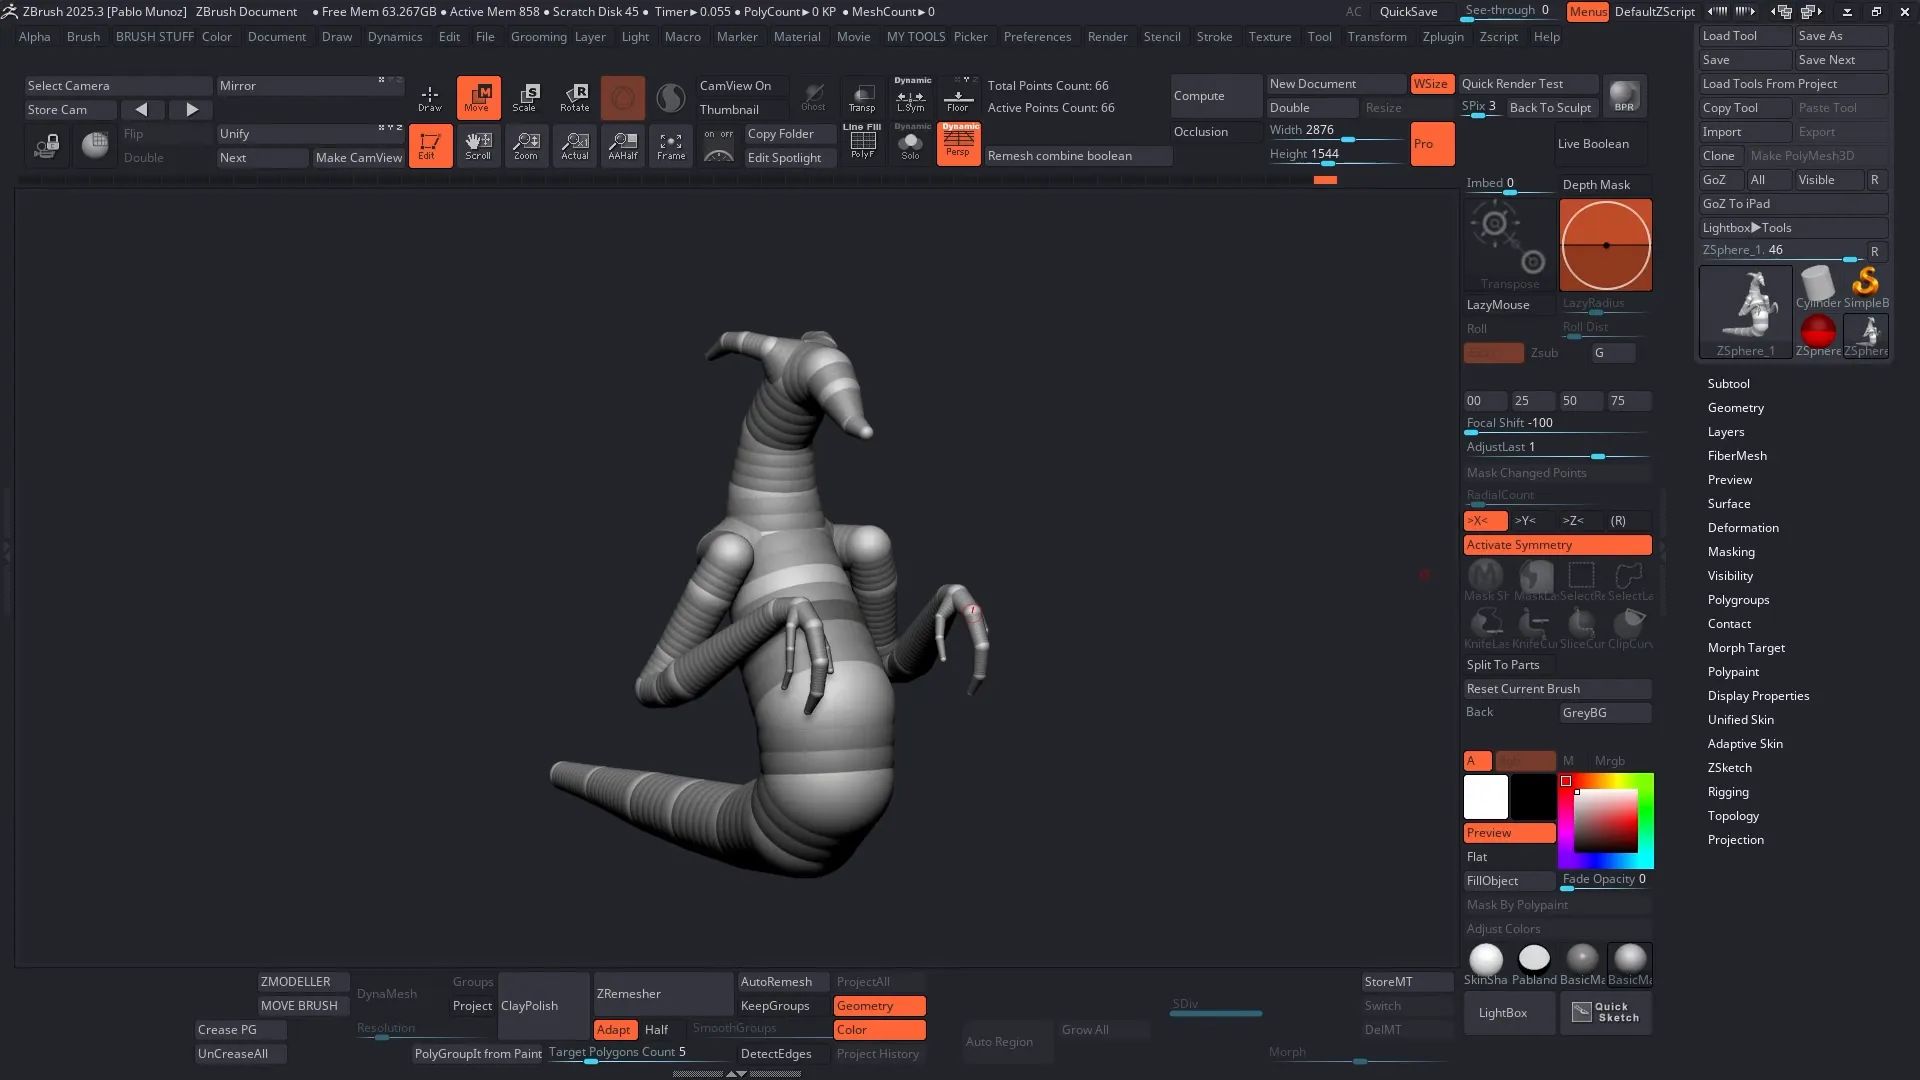Click the Frame view icon

click(671, 145)
